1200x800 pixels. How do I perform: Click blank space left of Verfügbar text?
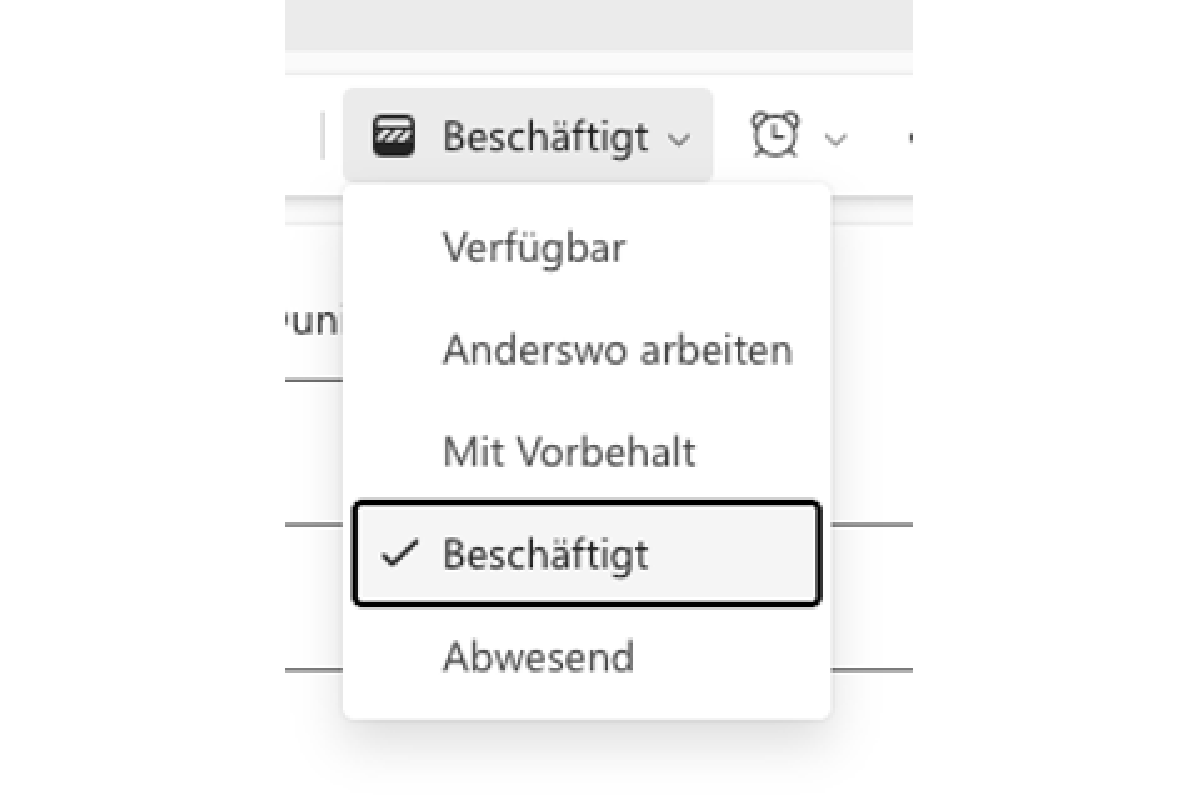click(x=393, y=247)
